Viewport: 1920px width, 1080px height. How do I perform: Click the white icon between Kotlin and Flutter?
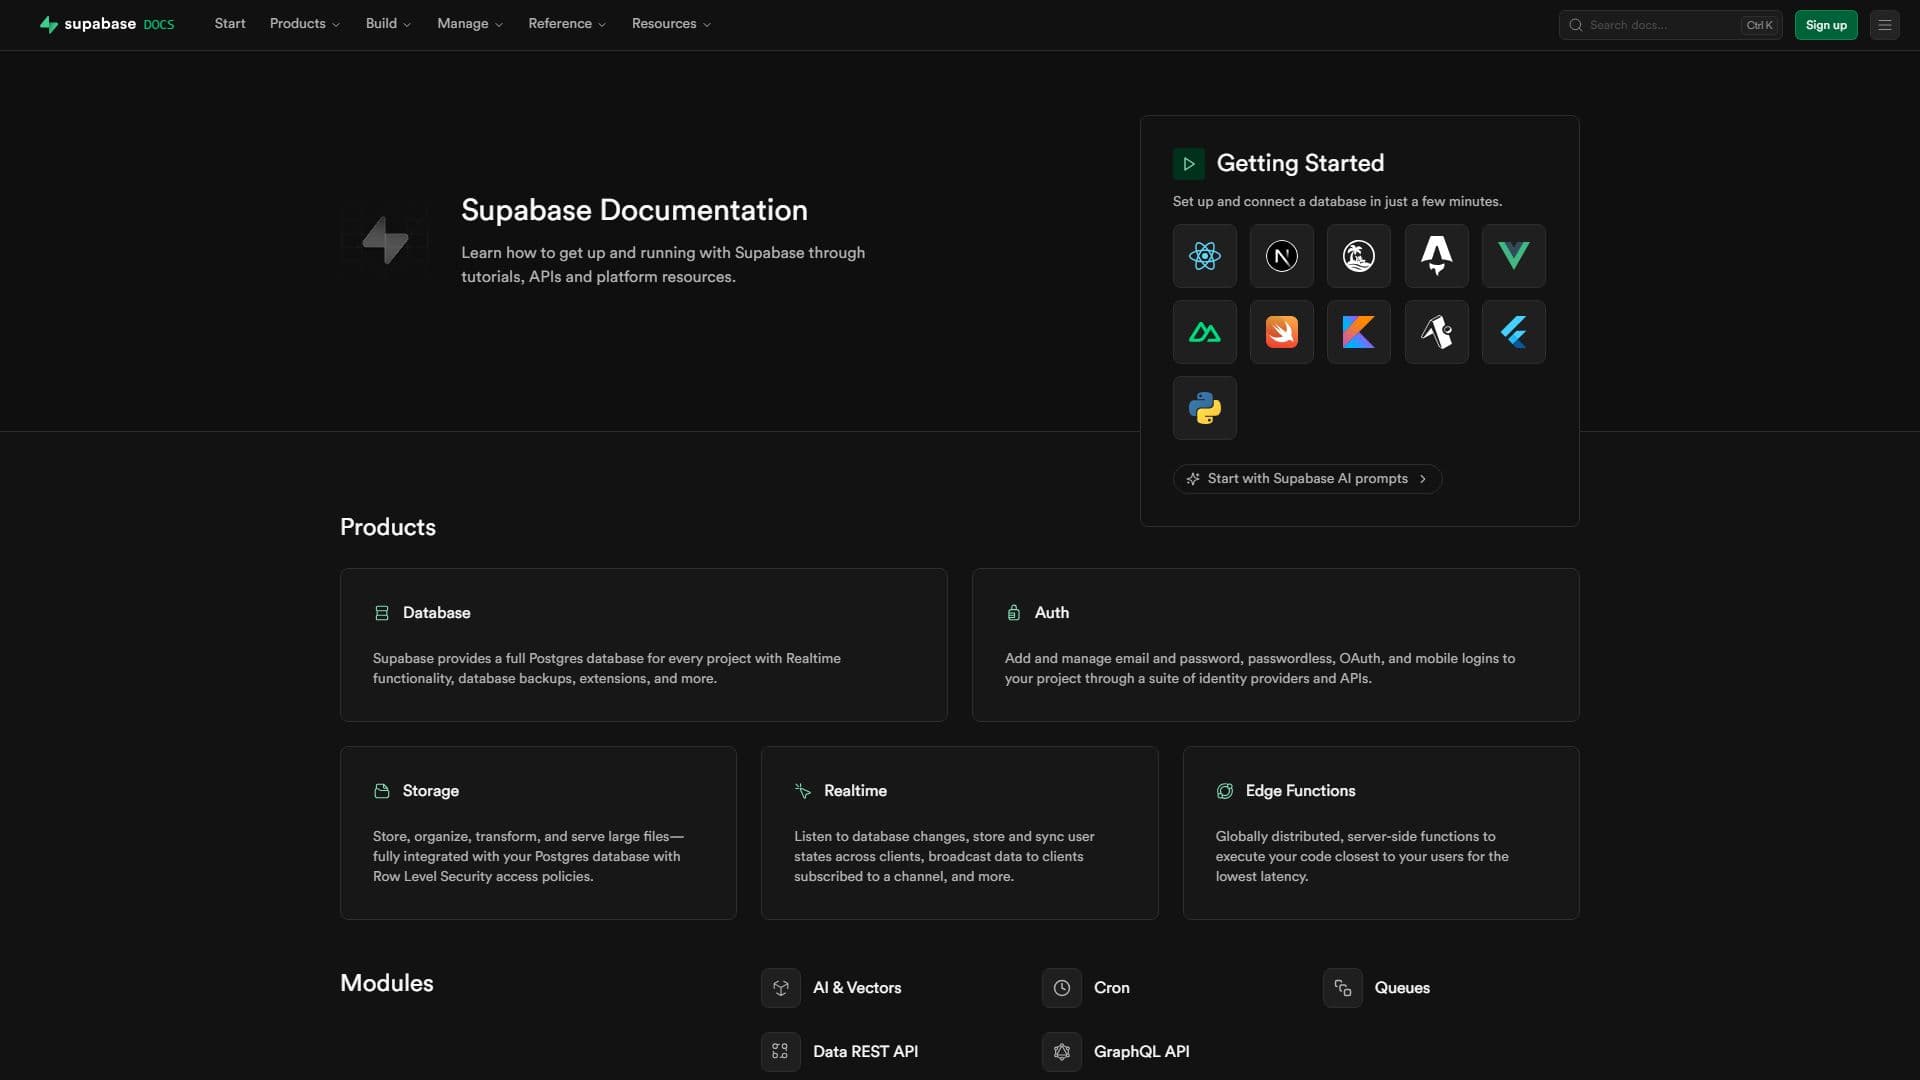coord(1436,332)
